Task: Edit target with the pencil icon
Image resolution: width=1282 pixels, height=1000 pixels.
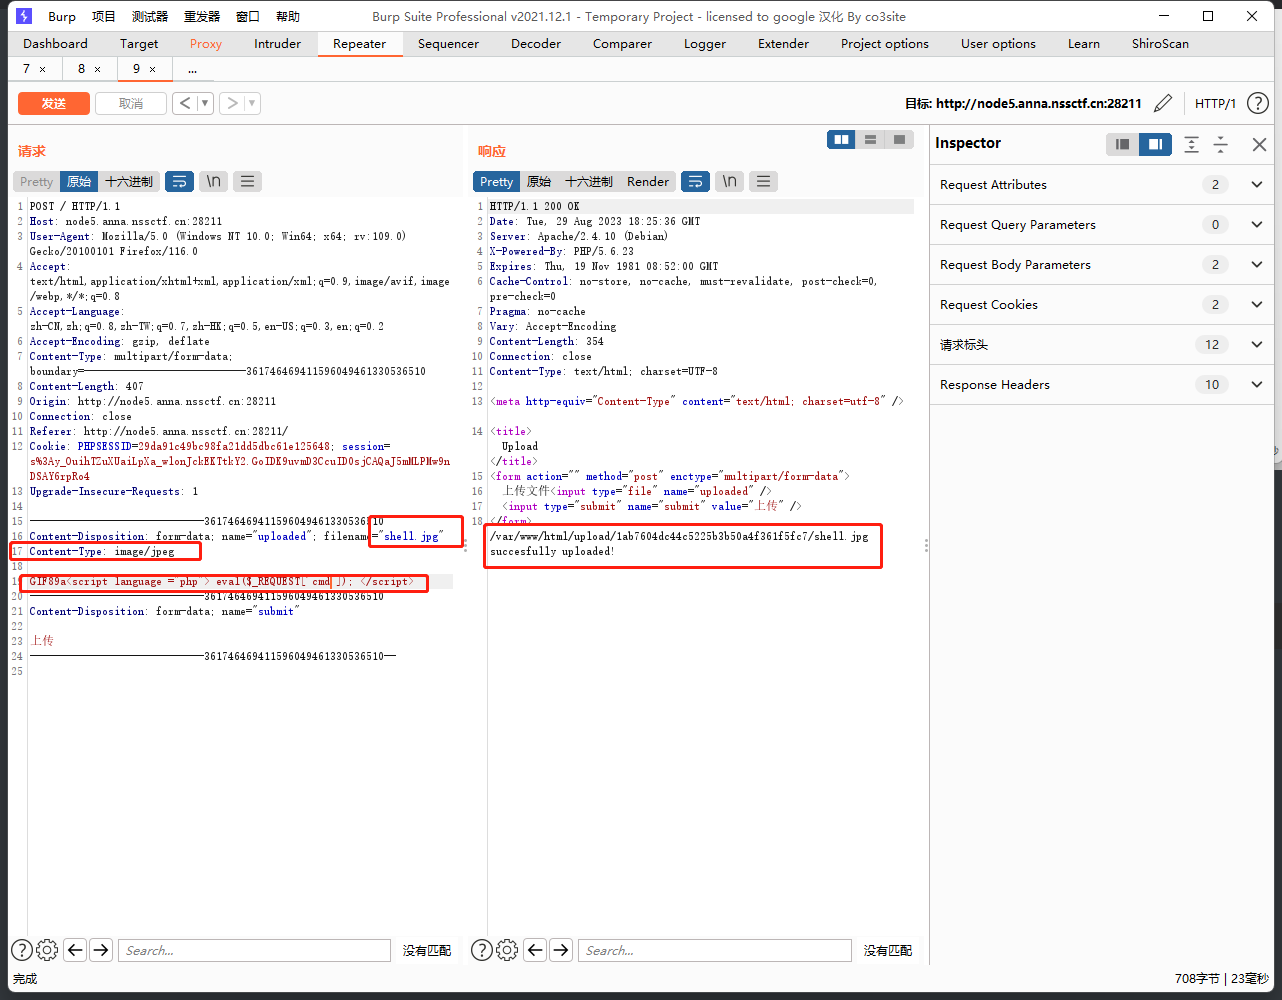Action: pyautogui.click(x=1163, y=103)
